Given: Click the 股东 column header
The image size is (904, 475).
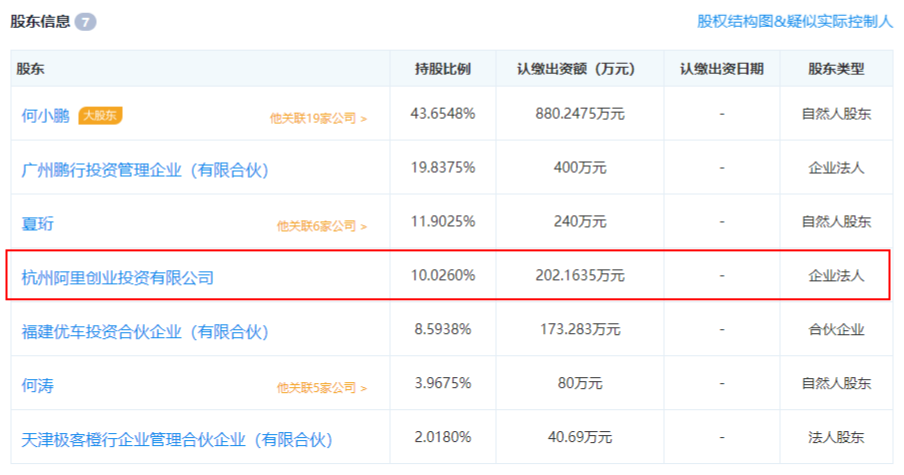Looking at the screenshot, I should pyautogui.click(x=31, y=69).
